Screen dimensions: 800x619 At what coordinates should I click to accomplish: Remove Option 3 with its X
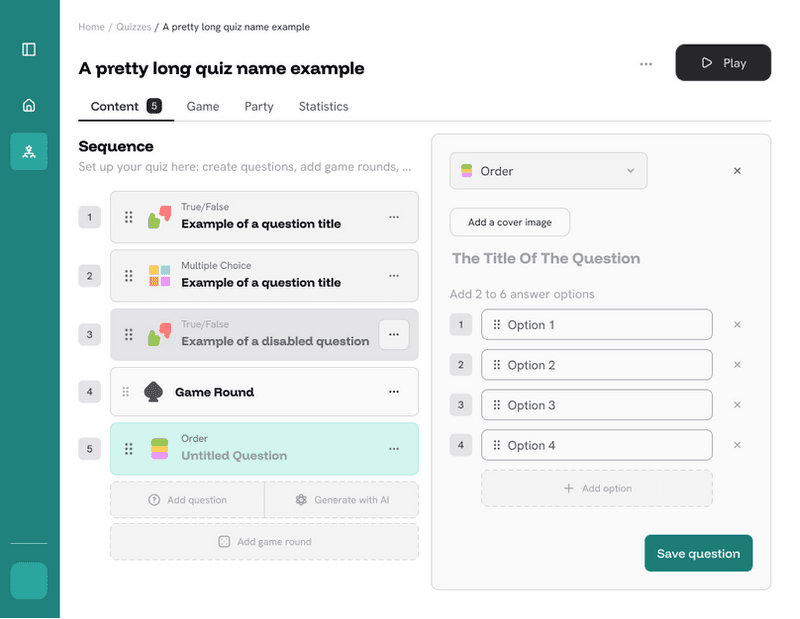tap(737, 405)
